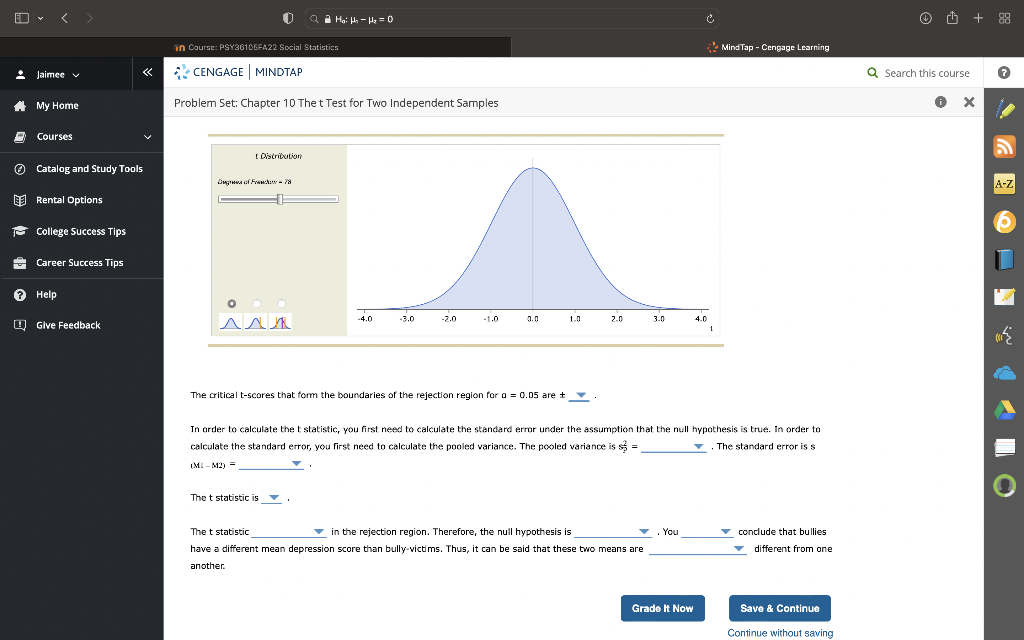Open the standard error dropdown

tap(271, 464)
